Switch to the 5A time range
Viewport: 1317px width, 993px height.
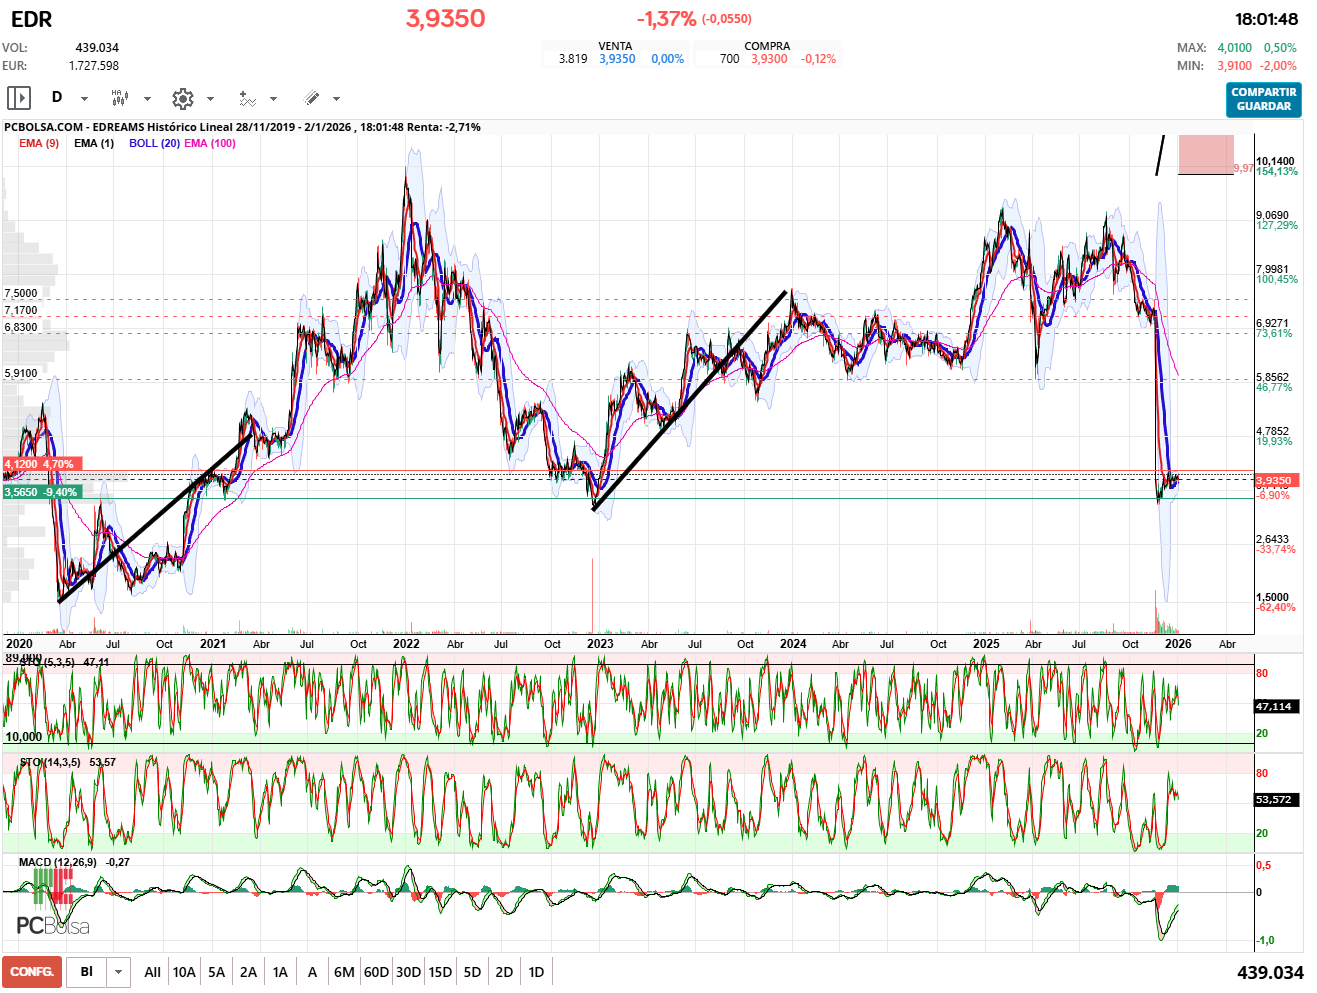point(216,972)
